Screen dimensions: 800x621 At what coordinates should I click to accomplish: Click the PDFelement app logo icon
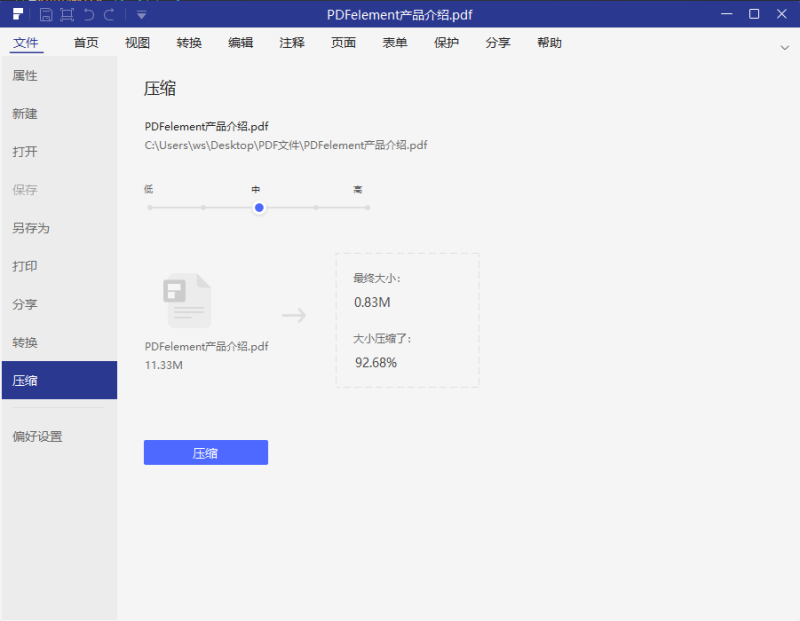point(18,14)
